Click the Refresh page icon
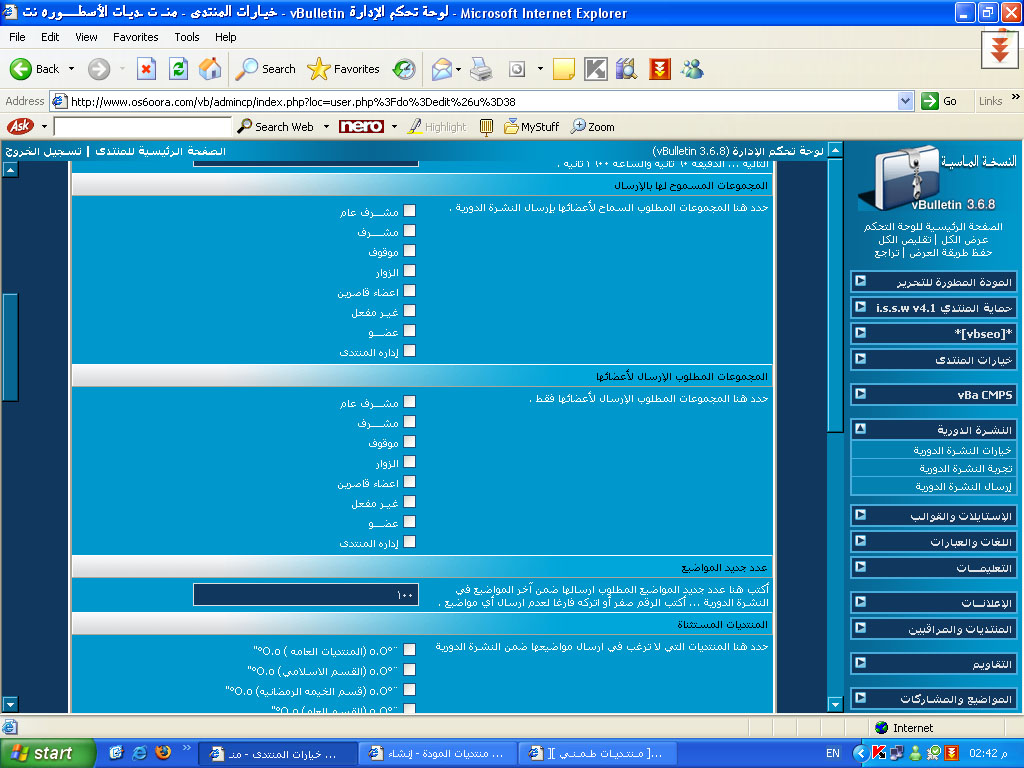Viewport: 1024px width, 768px height. 178,69
